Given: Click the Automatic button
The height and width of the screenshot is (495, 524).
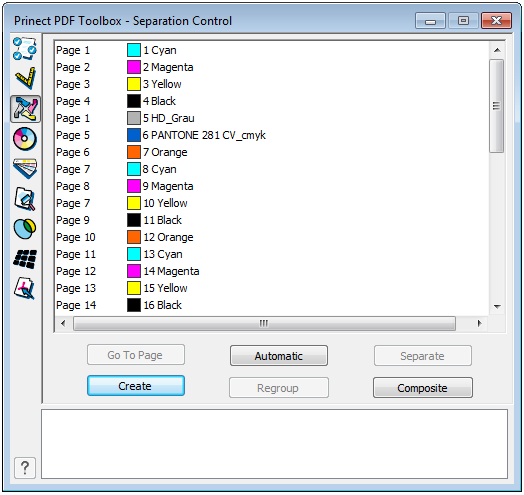Looking at the screenshot, I should [x=279, y=356].
